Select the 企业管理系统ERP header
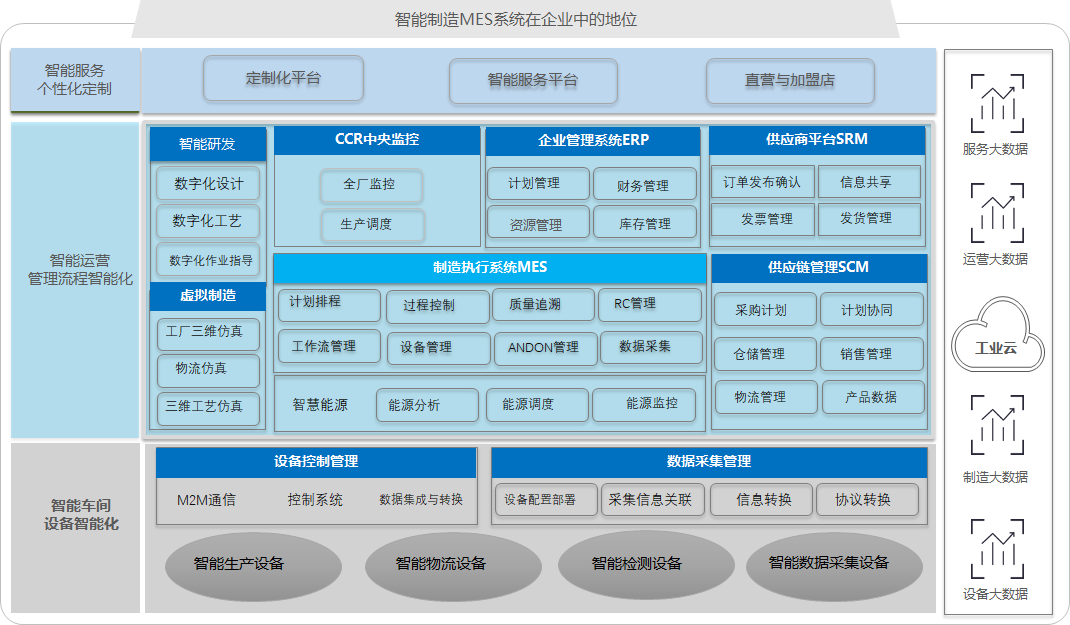 tap(594, 140)
